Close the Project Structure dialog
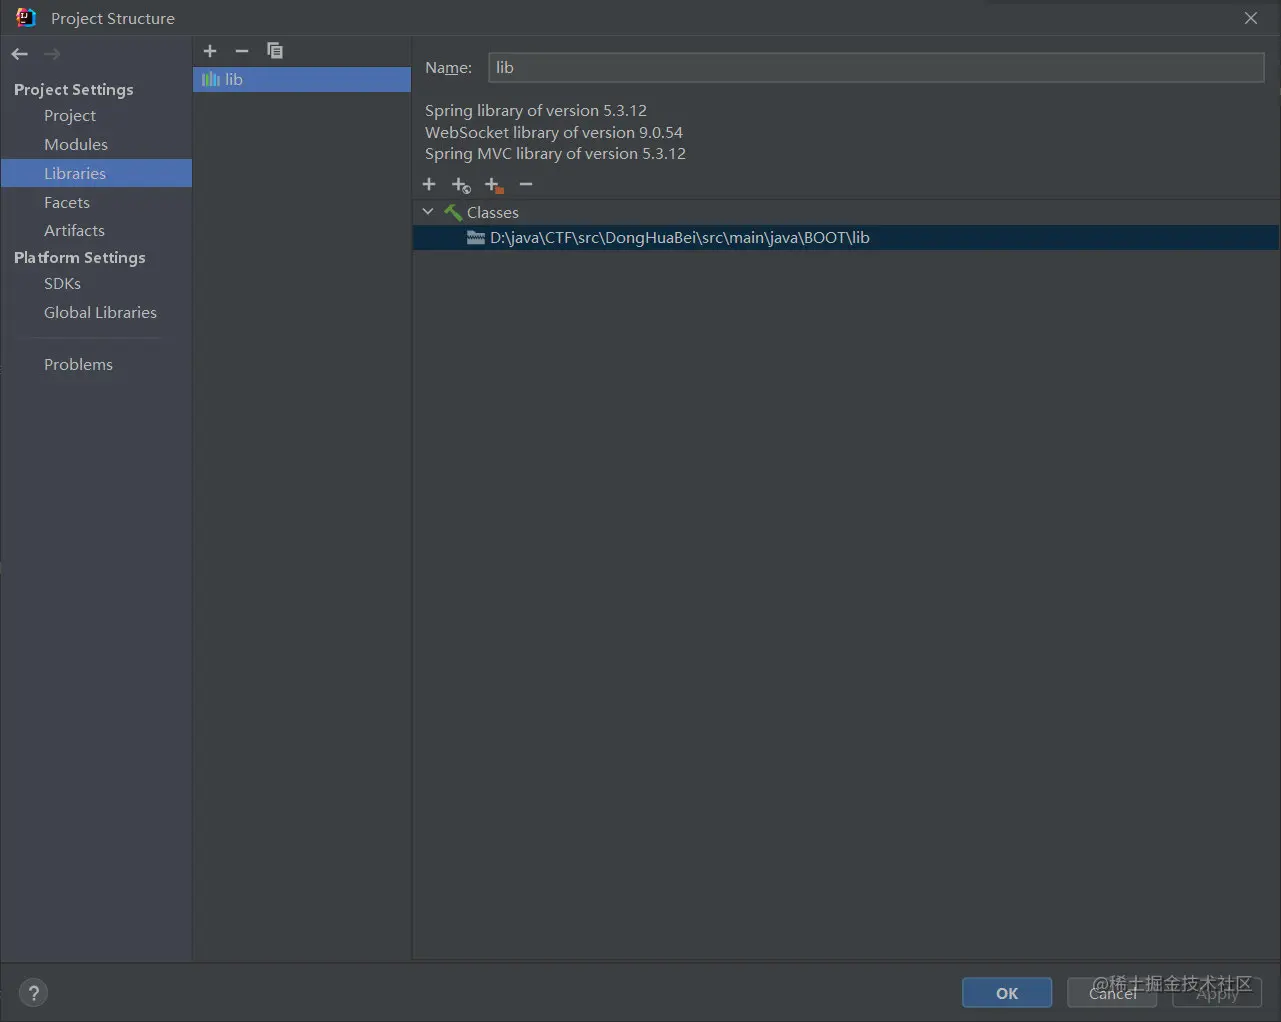This screenshot has height=1022, width=1281. (1251, 18)
